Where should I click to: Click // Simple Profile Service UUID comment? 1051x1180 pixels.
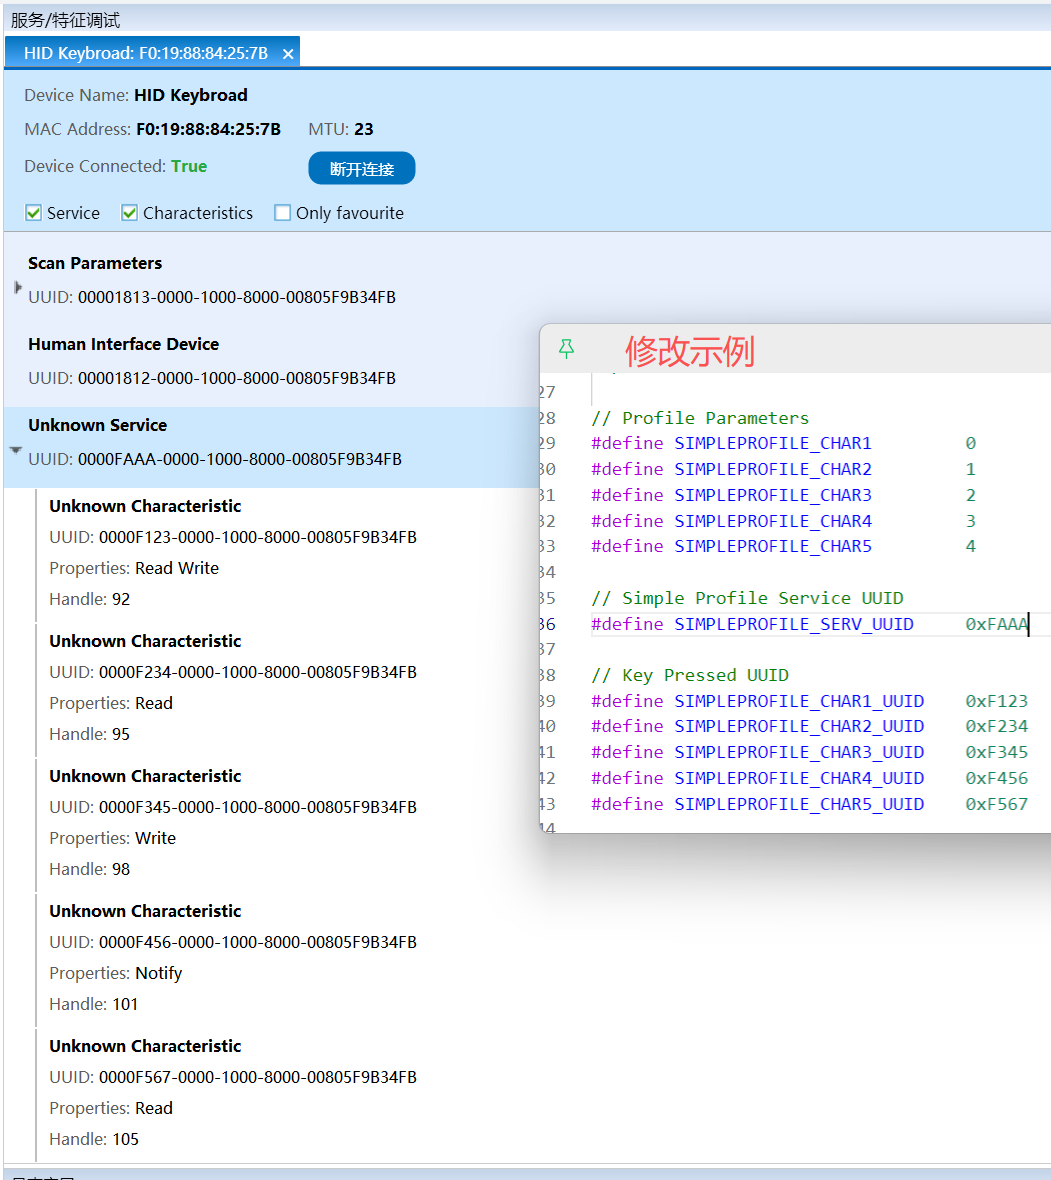747,598
